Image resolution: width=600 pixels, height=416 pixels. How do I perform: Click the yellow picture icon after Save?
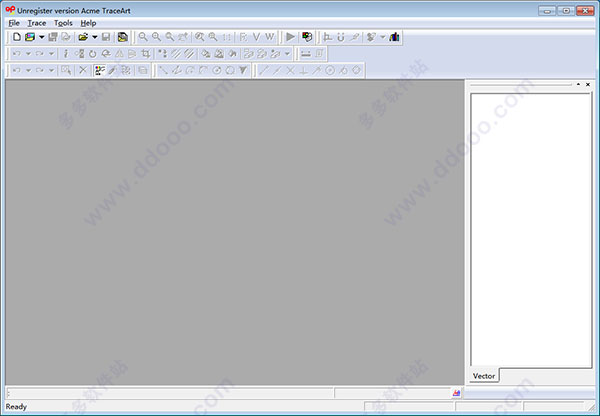(122, 37)
